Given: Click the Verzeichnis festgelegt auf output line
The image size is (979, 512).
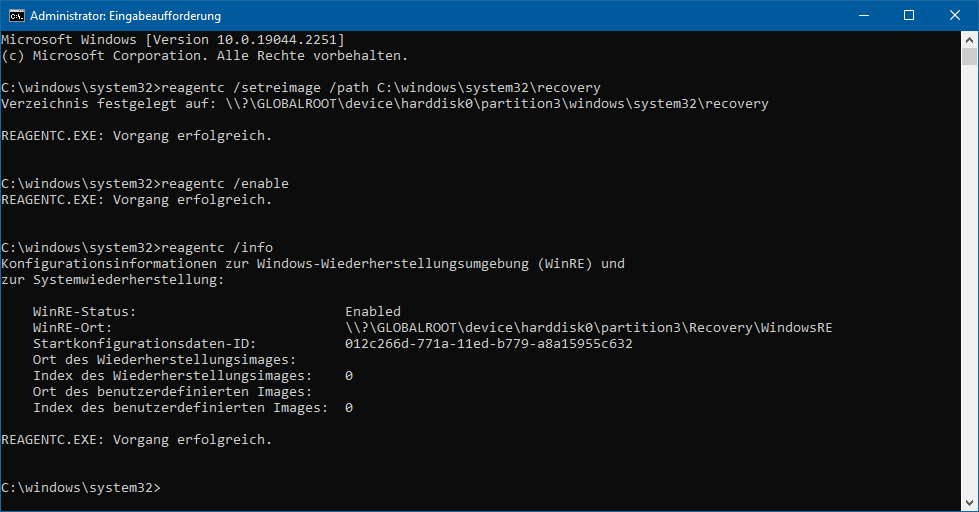Looking at the screenshot, I should click(x=385, y=104).
